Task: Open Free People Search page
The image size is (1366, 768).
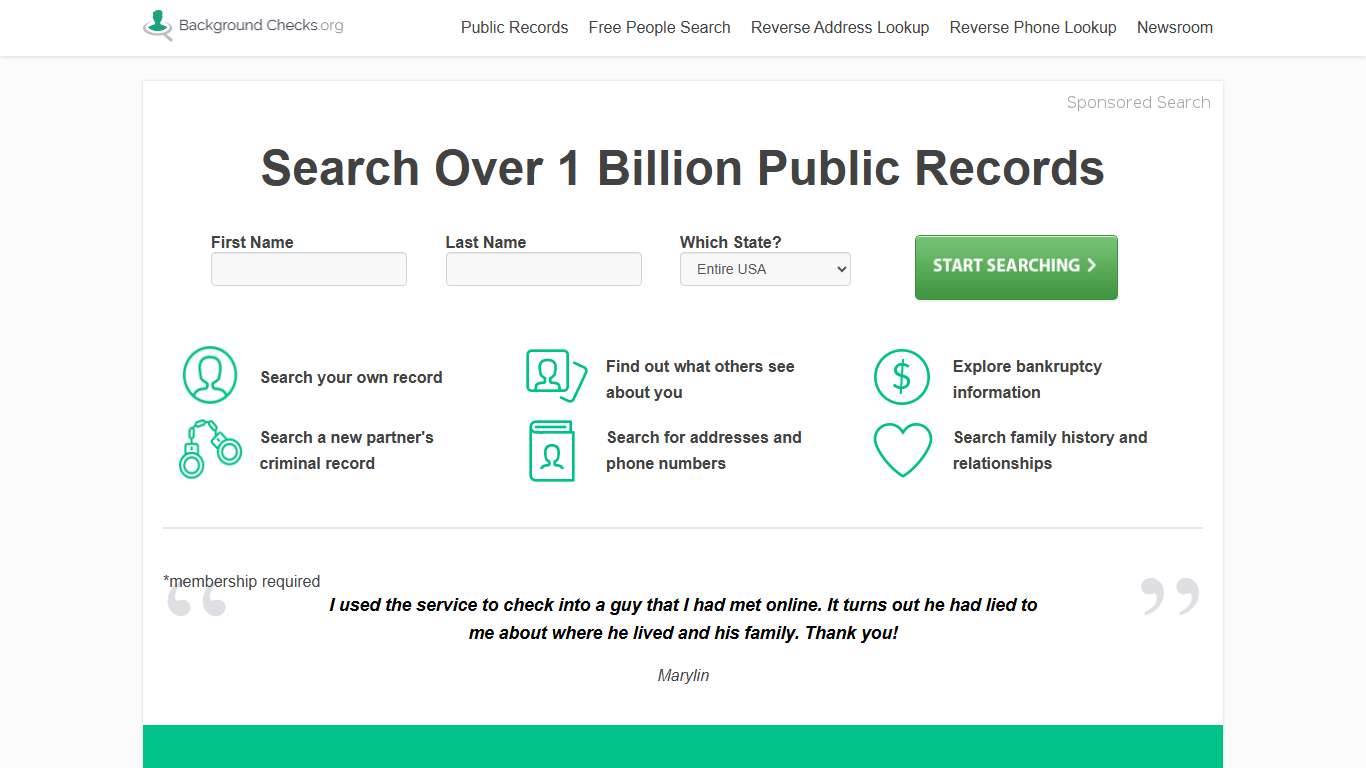Action: click(x=659, y=27)
